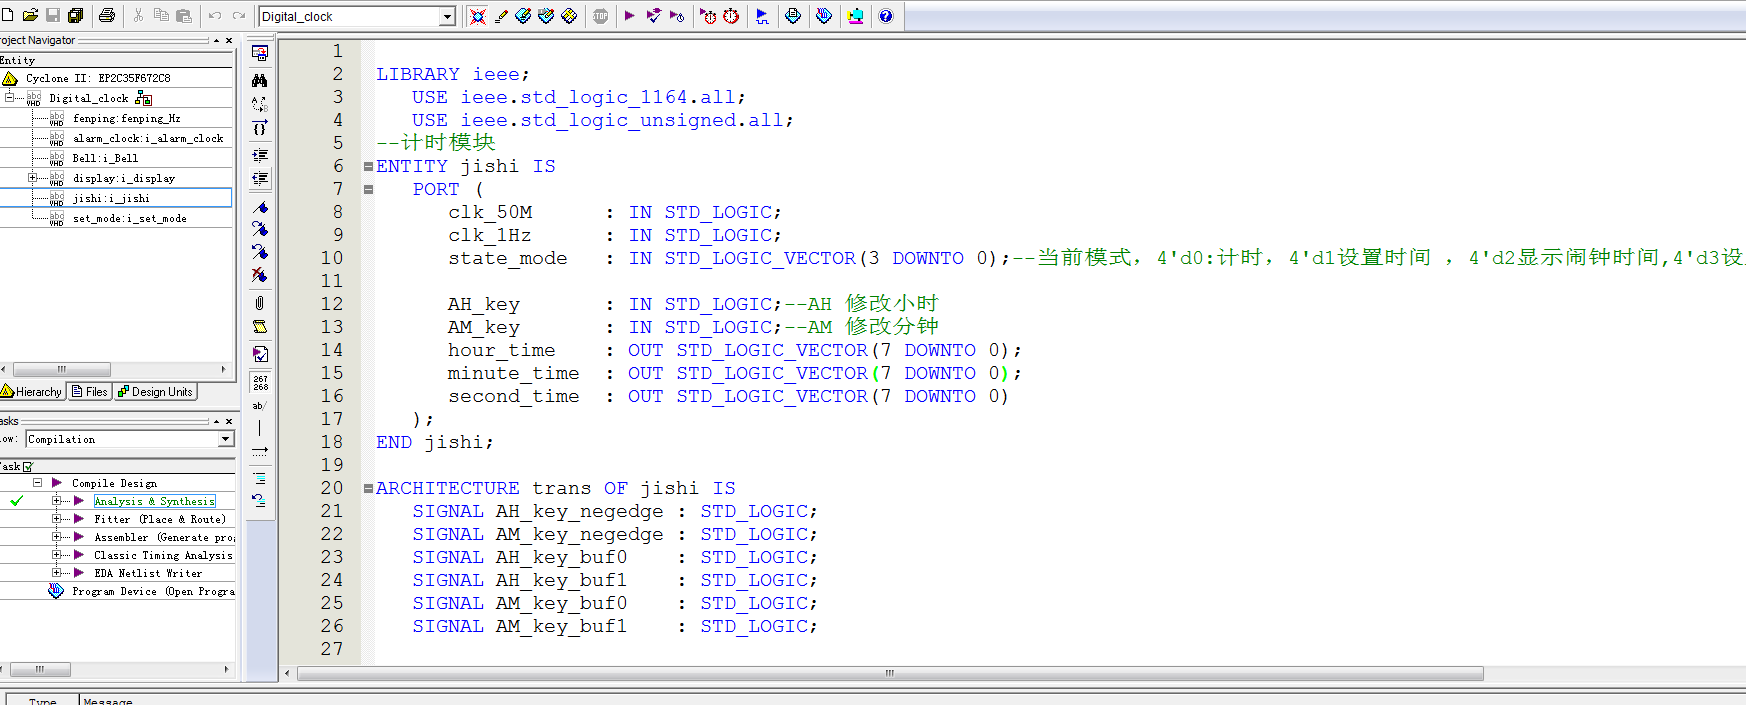Open the Flow Compilation dropdown
The height and width of the screenshot is (705, 1746).
225,439
